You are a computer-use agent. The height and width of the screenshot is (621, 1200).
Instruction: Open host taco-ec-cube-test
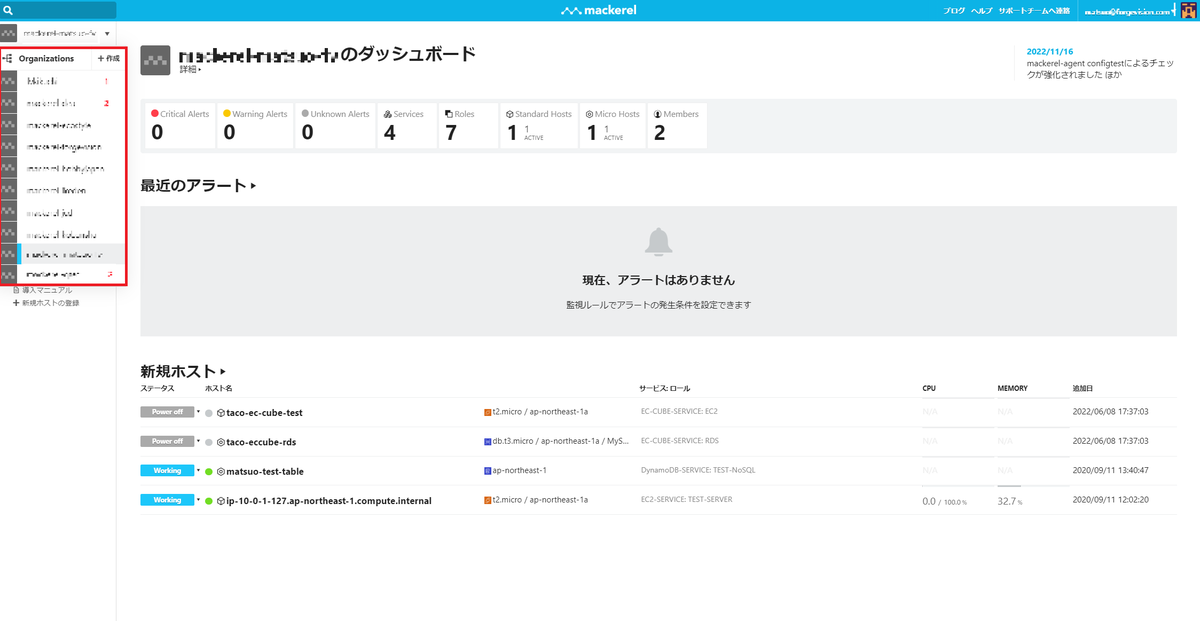pyautogui.click(x=264, y=412)
